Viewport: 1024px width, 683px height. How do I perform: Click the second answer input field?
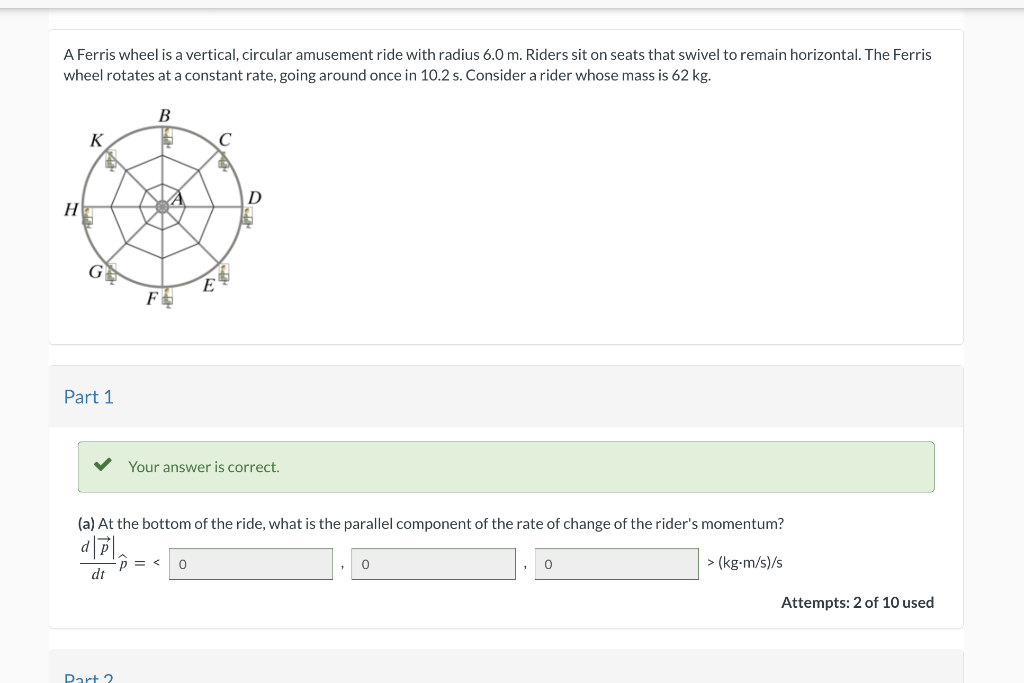(x=433, y=563)
